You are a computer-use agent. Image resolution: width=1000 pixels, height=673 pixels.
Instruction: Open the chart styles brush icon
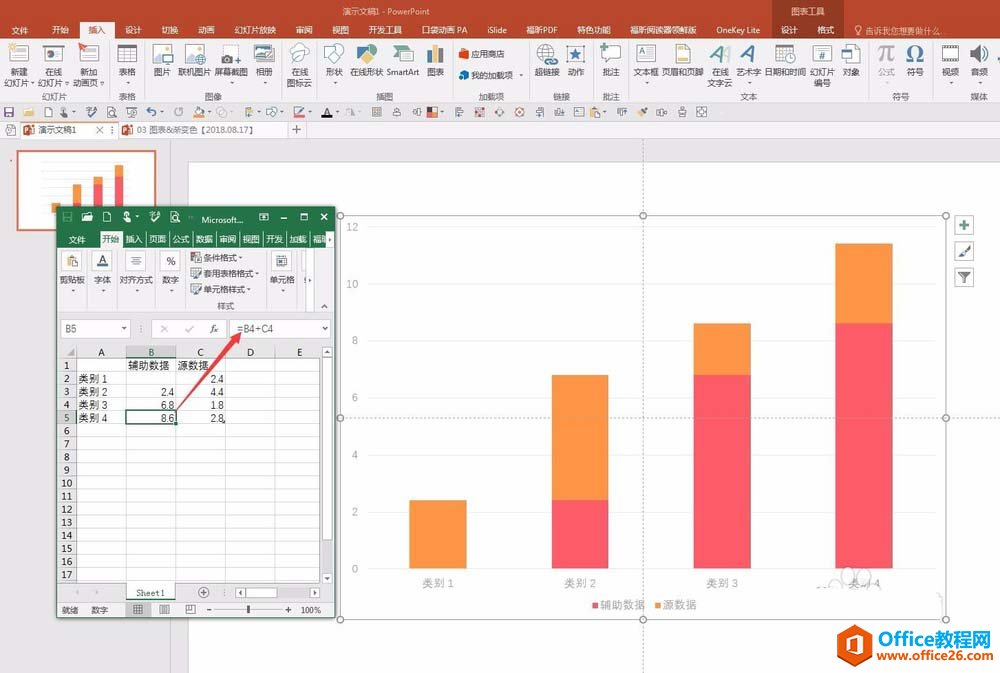(x=964, y=251)
